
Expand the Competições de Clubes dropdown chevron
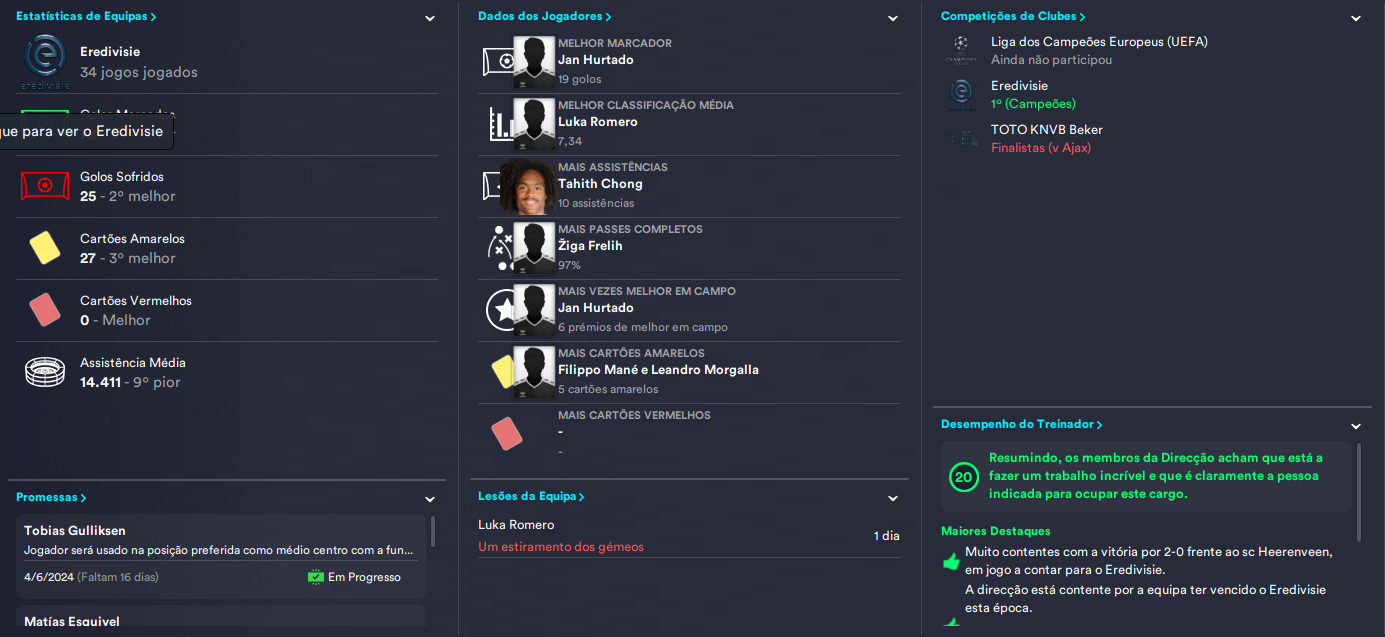(x=1356, y=18)
